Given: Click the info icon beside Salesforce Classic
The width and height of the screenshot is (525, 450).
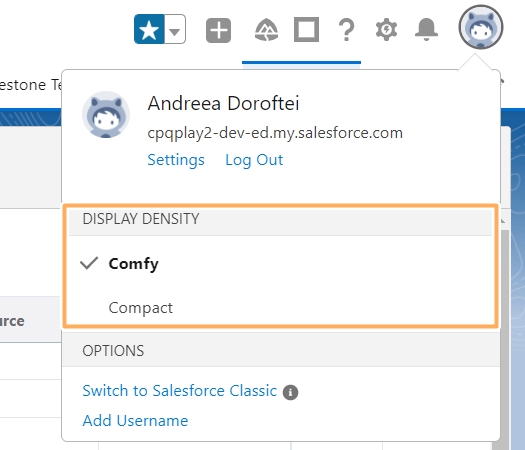Looking at the screenshot, I should click(290, 392).
